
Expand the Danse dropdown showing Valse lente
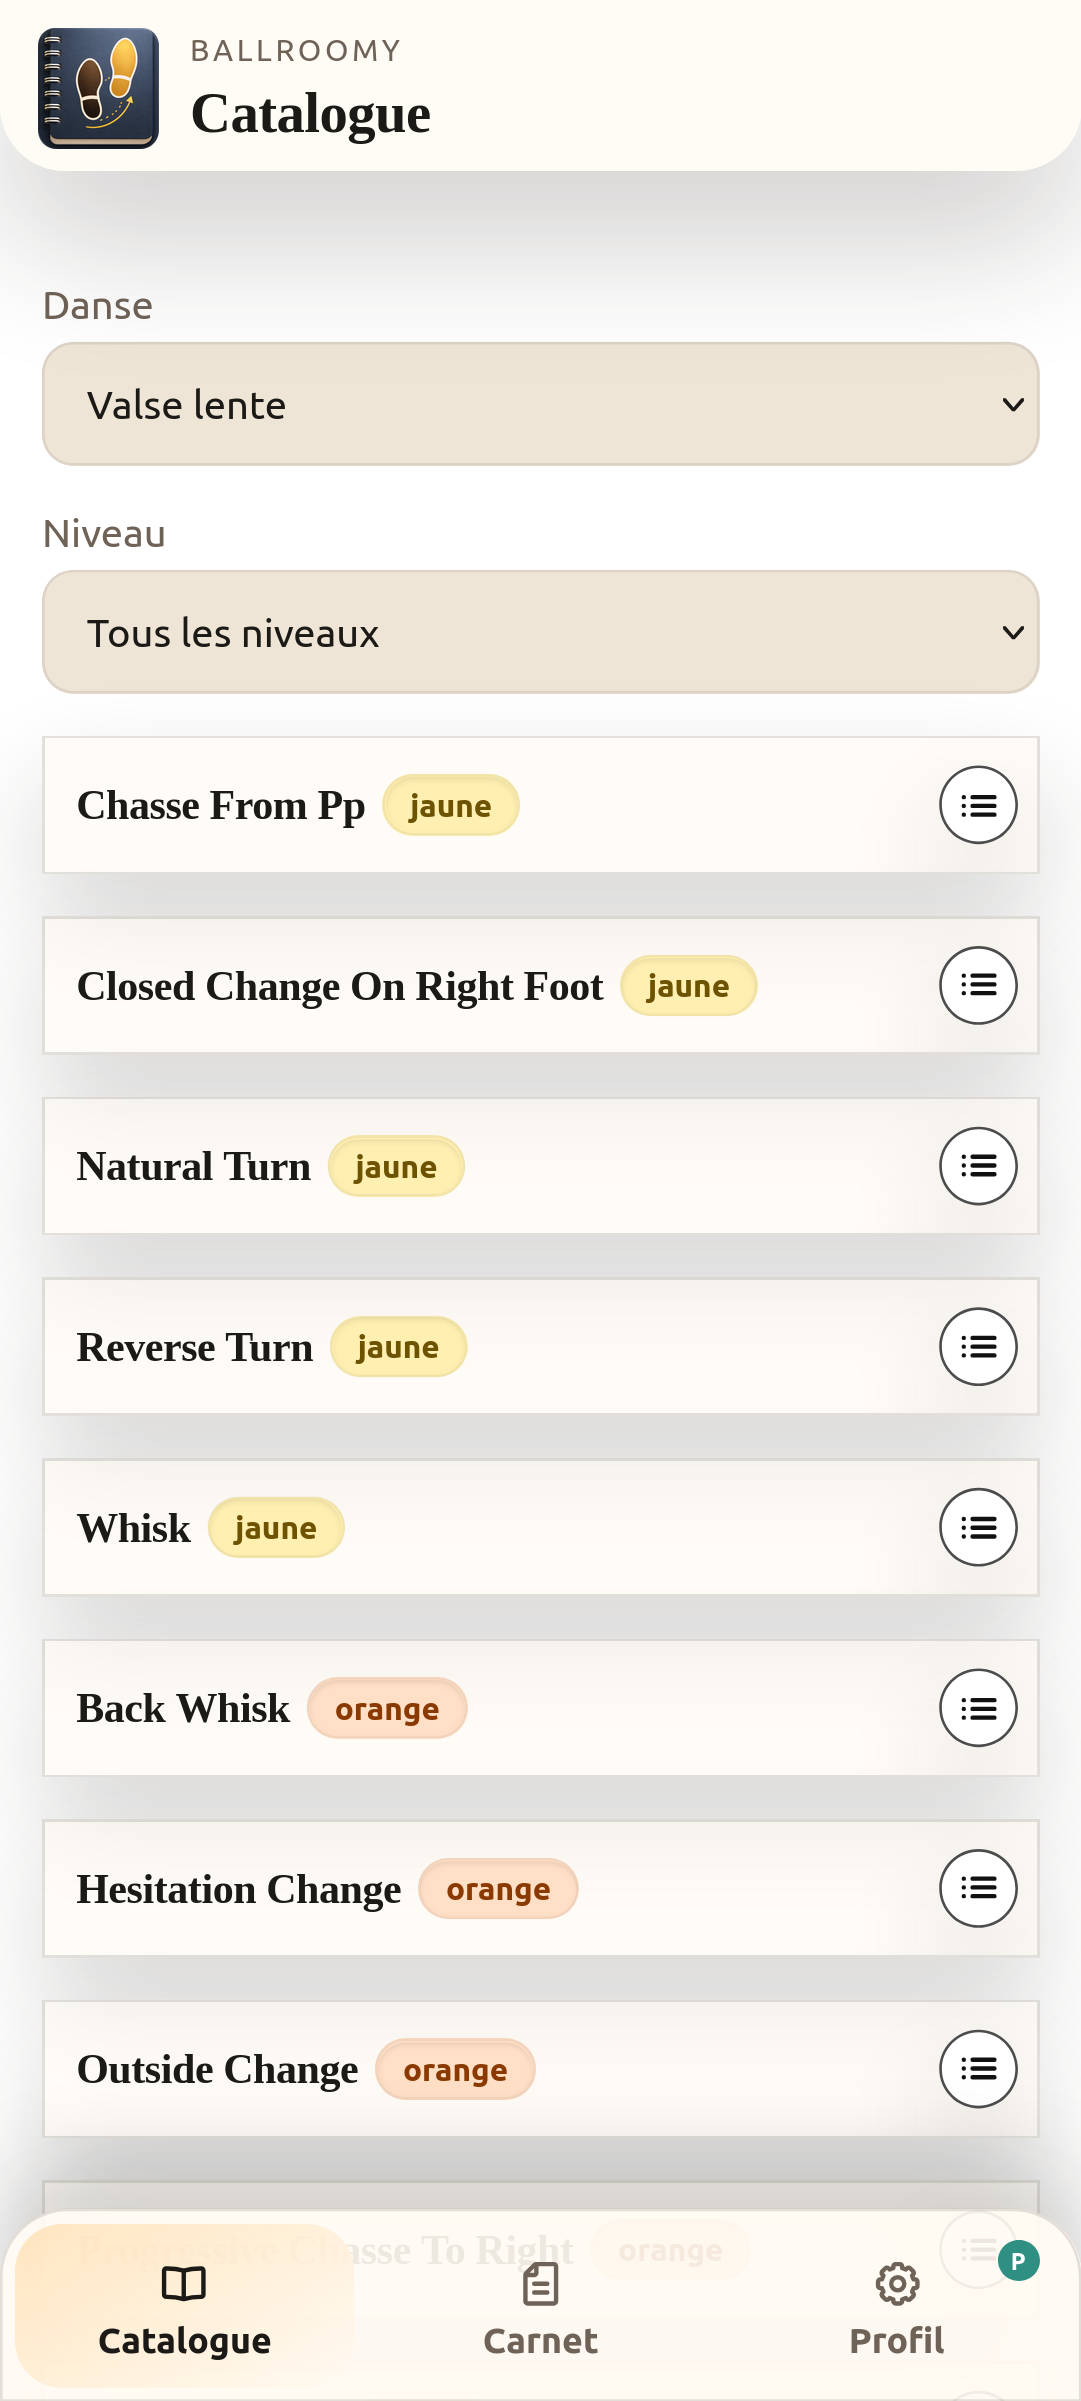[540, 405]
